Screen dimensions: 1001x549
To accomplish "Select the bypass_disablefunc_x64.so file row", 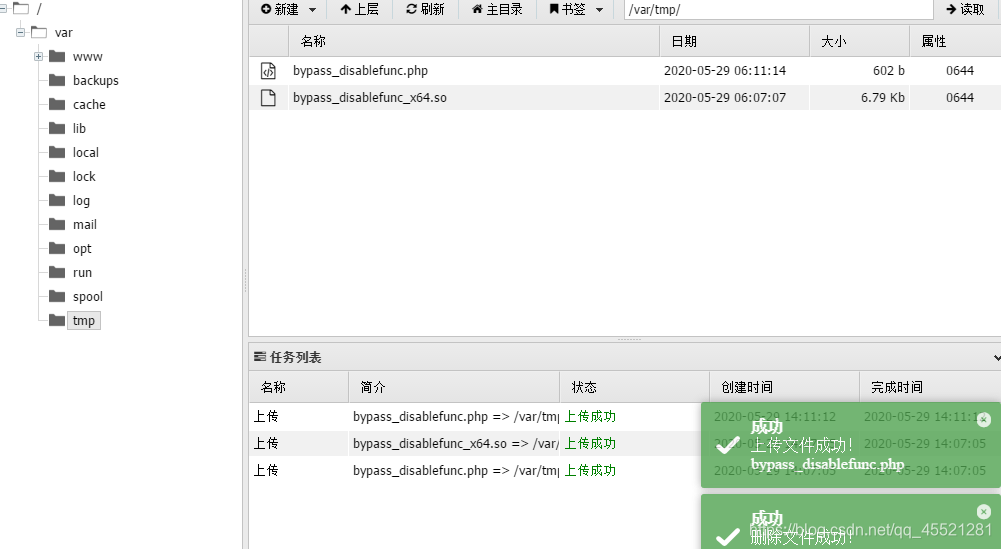I will pos(624,98).
